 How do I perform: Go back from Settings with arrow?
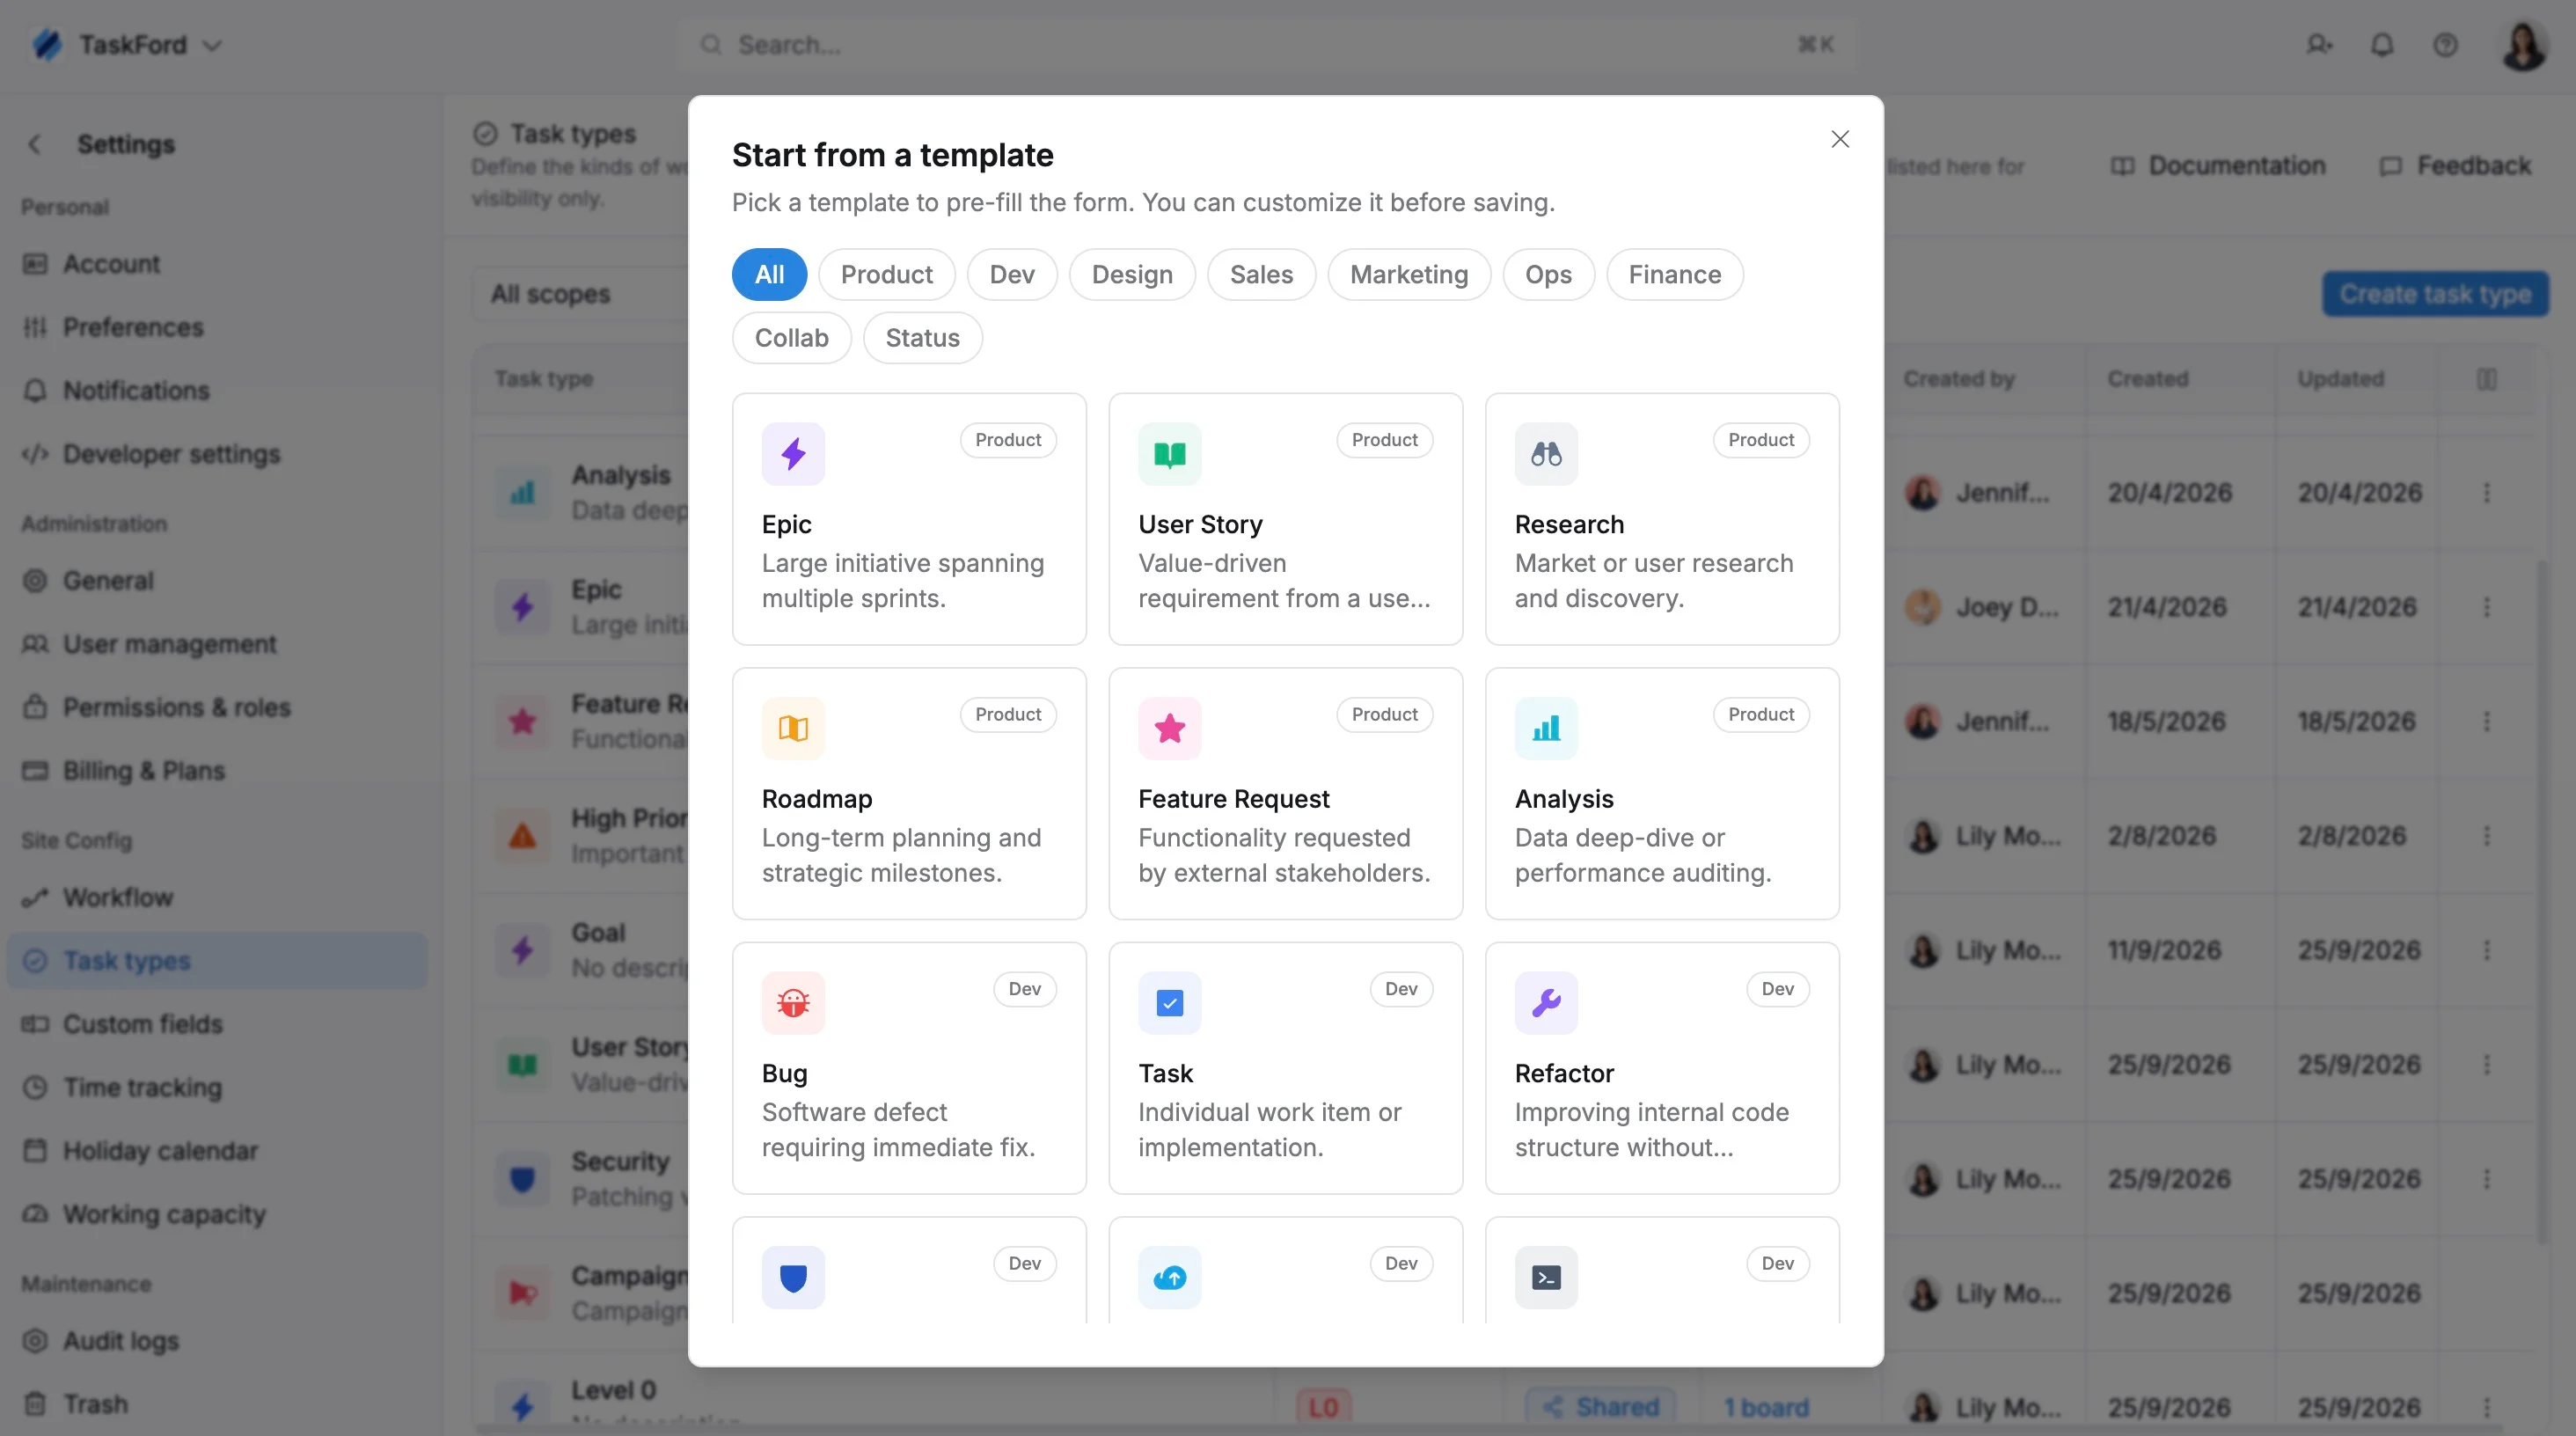click(x=35, y=144)
